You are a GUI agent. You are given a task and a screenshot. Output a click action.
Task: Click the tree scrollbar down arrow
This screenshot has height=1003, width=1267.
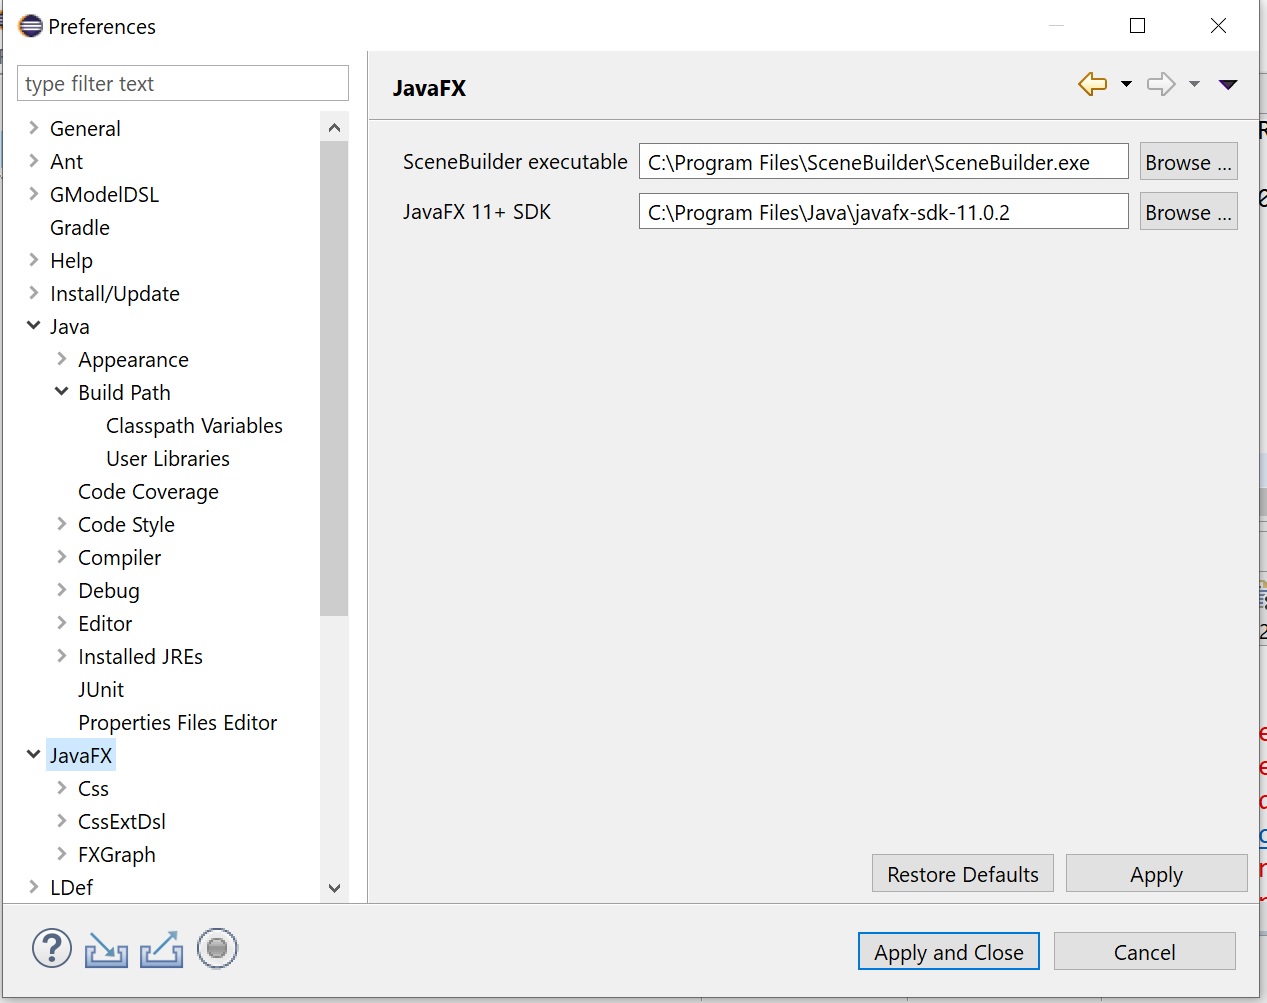(334, 888)
